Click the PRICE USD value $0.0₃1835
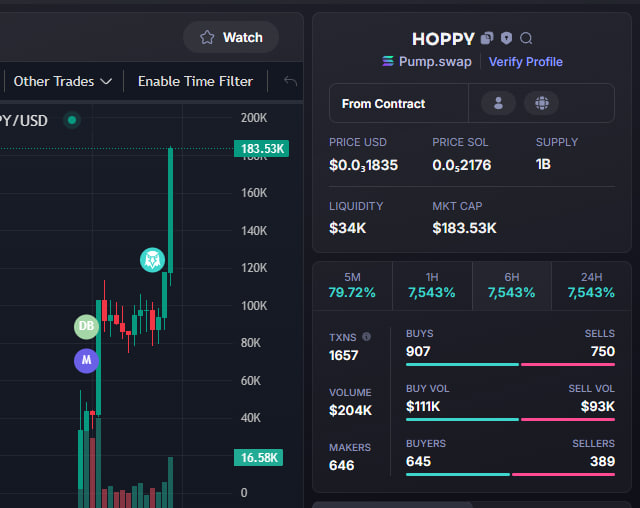Image resolution: width=640 pixels, height=508 pixels. coord(363,165)
